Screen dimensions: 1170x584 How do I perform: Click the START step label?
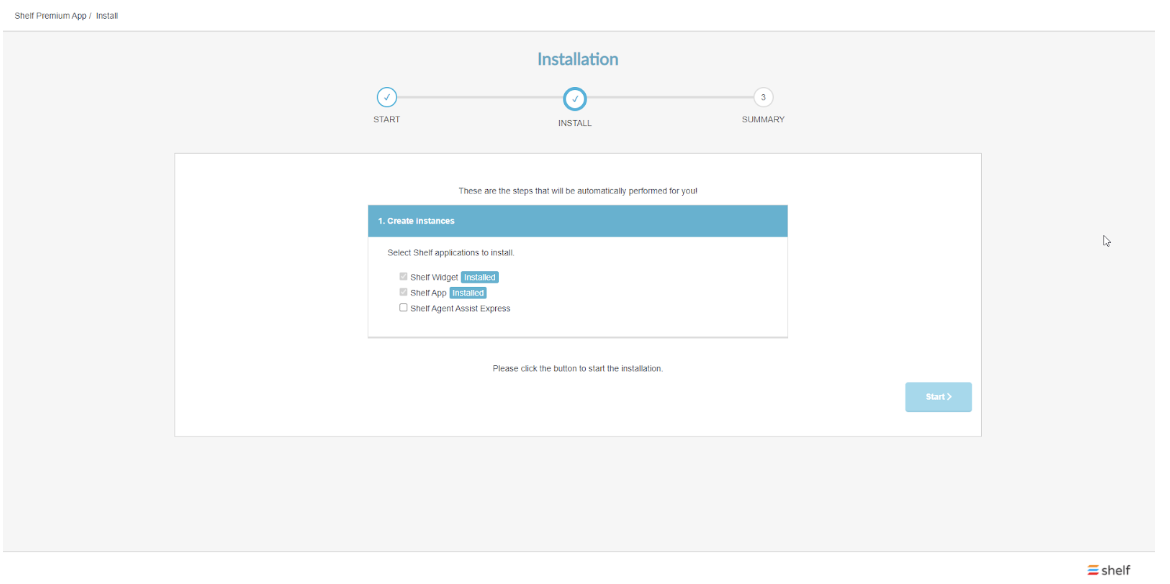point(387,119)
